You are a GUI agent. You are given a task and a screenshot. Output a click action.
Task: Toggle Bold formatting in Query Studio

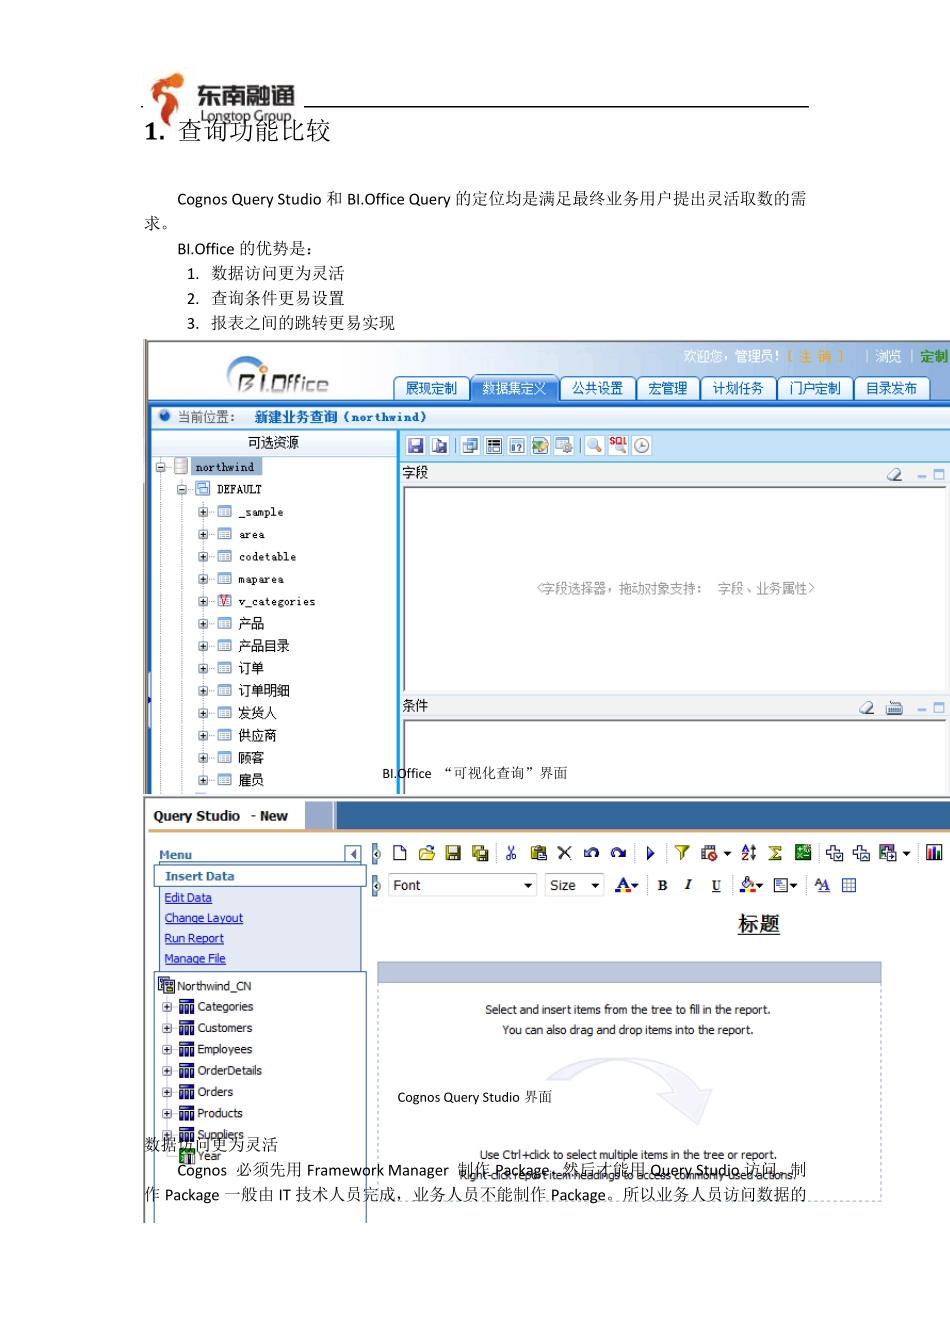662,885
